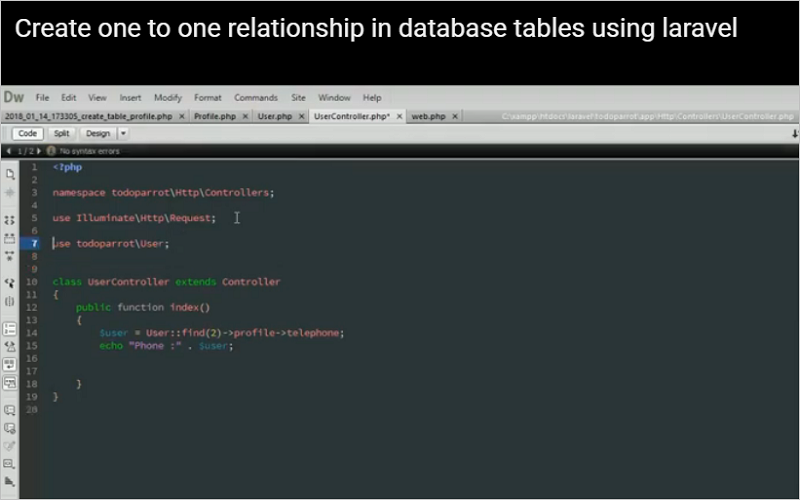Click the 'User::find(2)->profile->telephone' code
The image size is (800, 500).
pos(242,333)
